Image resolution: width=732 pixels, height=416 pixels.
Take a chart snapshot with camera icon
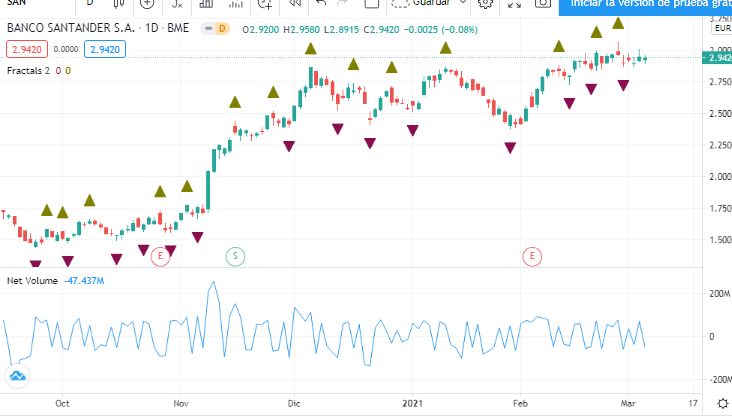(x=542, y=4)
